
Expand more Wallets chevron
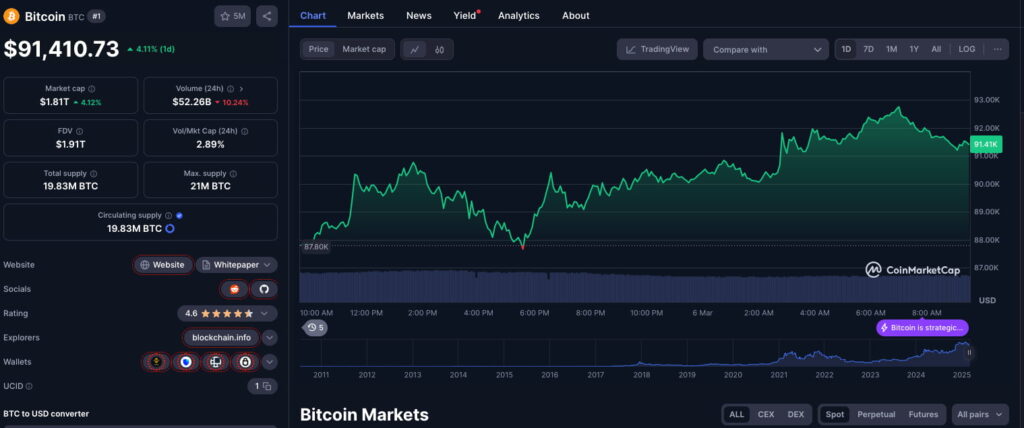pos(270,361)
